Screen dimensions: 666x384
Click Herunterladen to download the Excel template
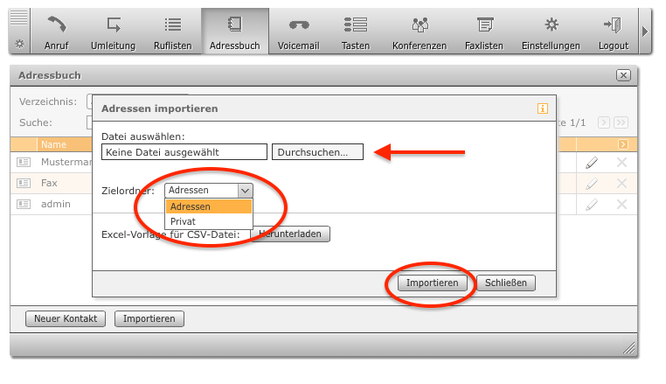coord(291,234)
